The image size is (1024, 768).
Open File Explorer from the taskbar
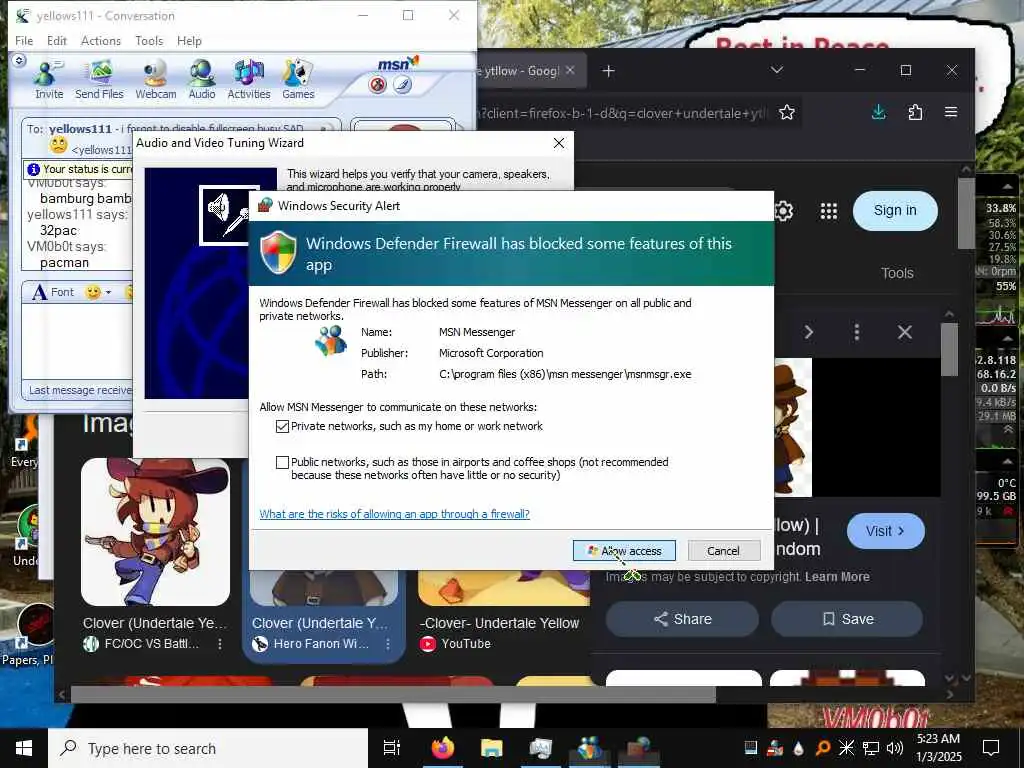tap(491, 748)
